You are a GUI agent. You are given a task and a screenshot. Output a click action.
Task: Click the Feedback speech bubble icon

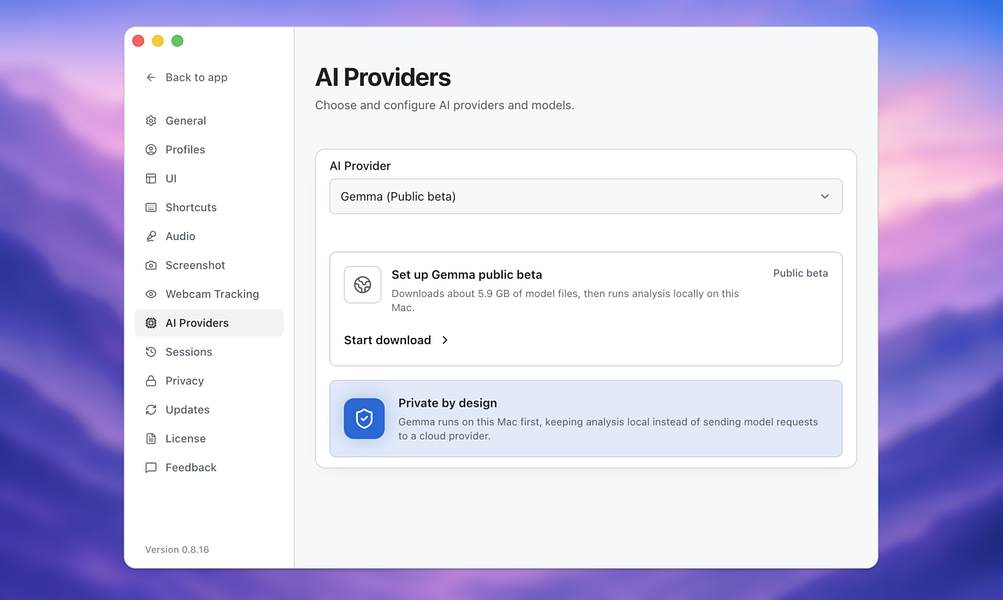coord(151,468)
